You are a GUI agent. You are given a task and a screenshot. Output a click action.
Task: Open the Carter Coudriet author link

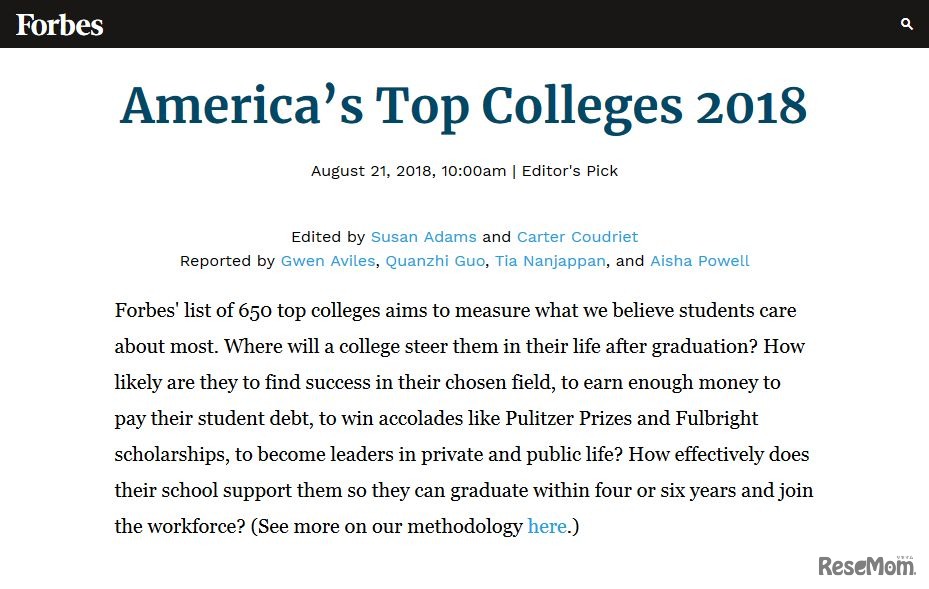577,237
